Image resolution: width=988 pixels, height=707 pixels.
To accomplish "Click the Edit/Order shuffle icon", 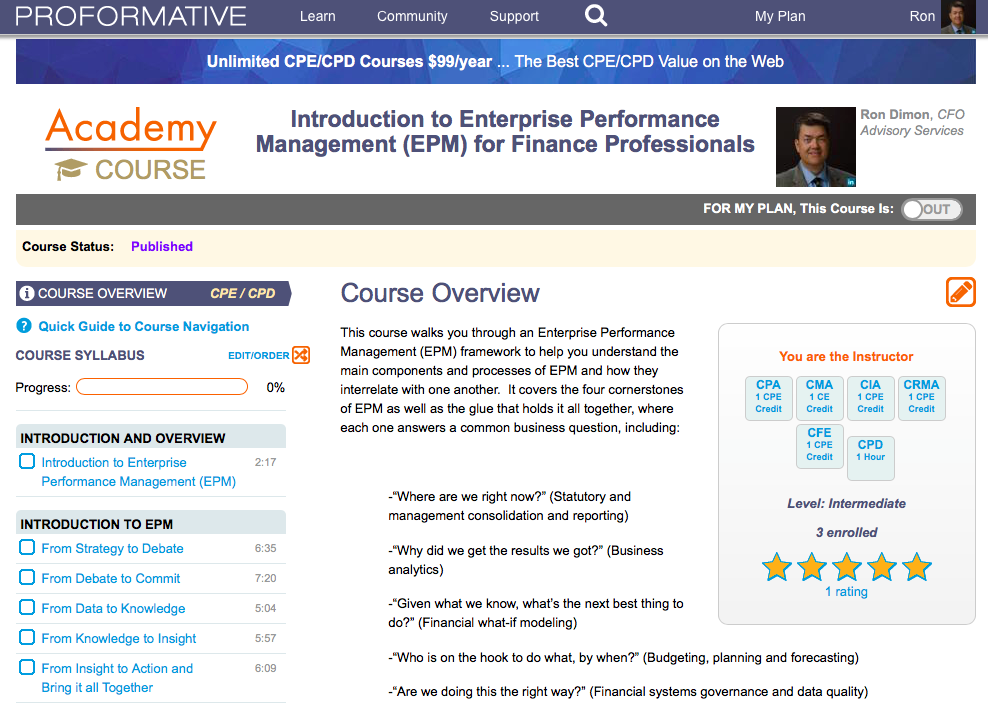I will click(x=301, y=355).
